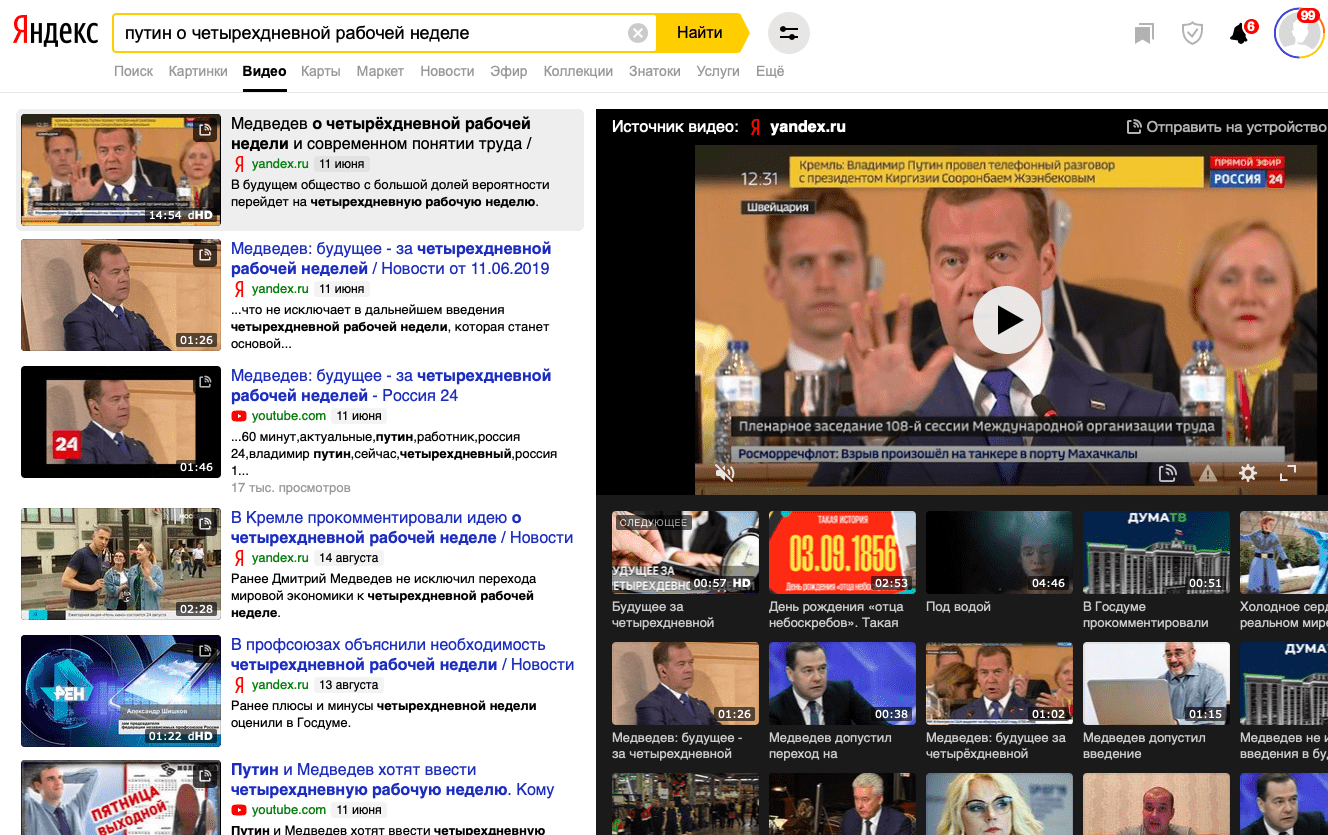This screenshot has height=835, width=1328.
Task: Switch to Картинки tab
Action: tap(198, 71)
